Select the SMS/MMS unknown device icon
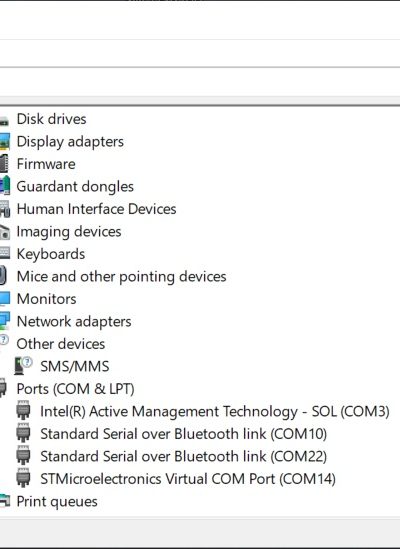Image resolution: width=400 pixels, height=549 pixels. 23,366
